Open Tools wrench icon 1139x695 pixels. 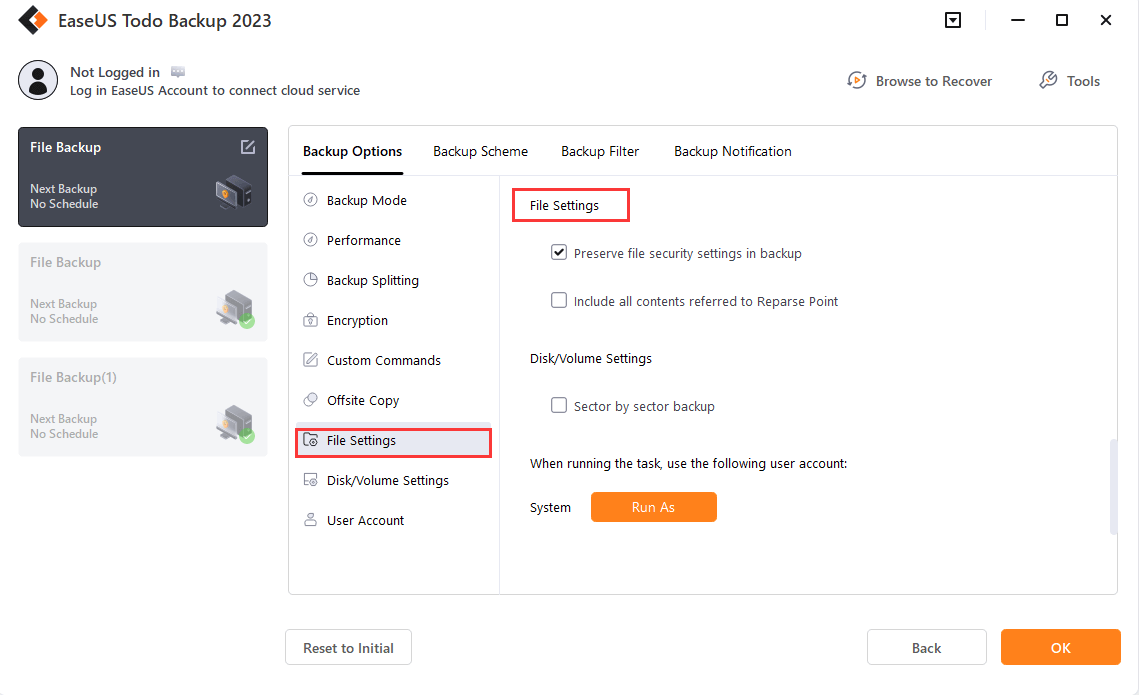[x=1048, y=81]
